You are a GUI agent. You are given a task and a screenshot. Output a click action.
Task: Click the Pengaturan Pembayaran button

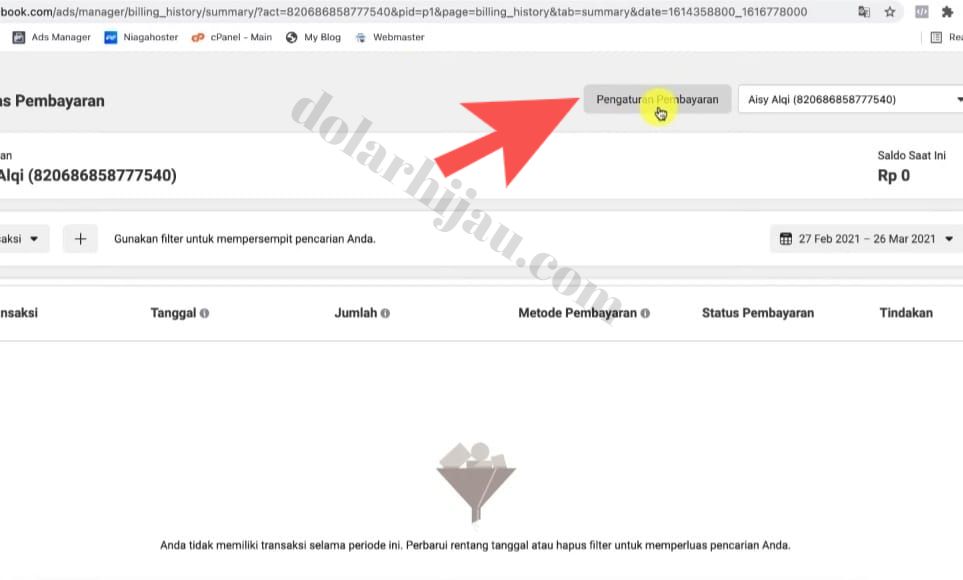[657, 100]
